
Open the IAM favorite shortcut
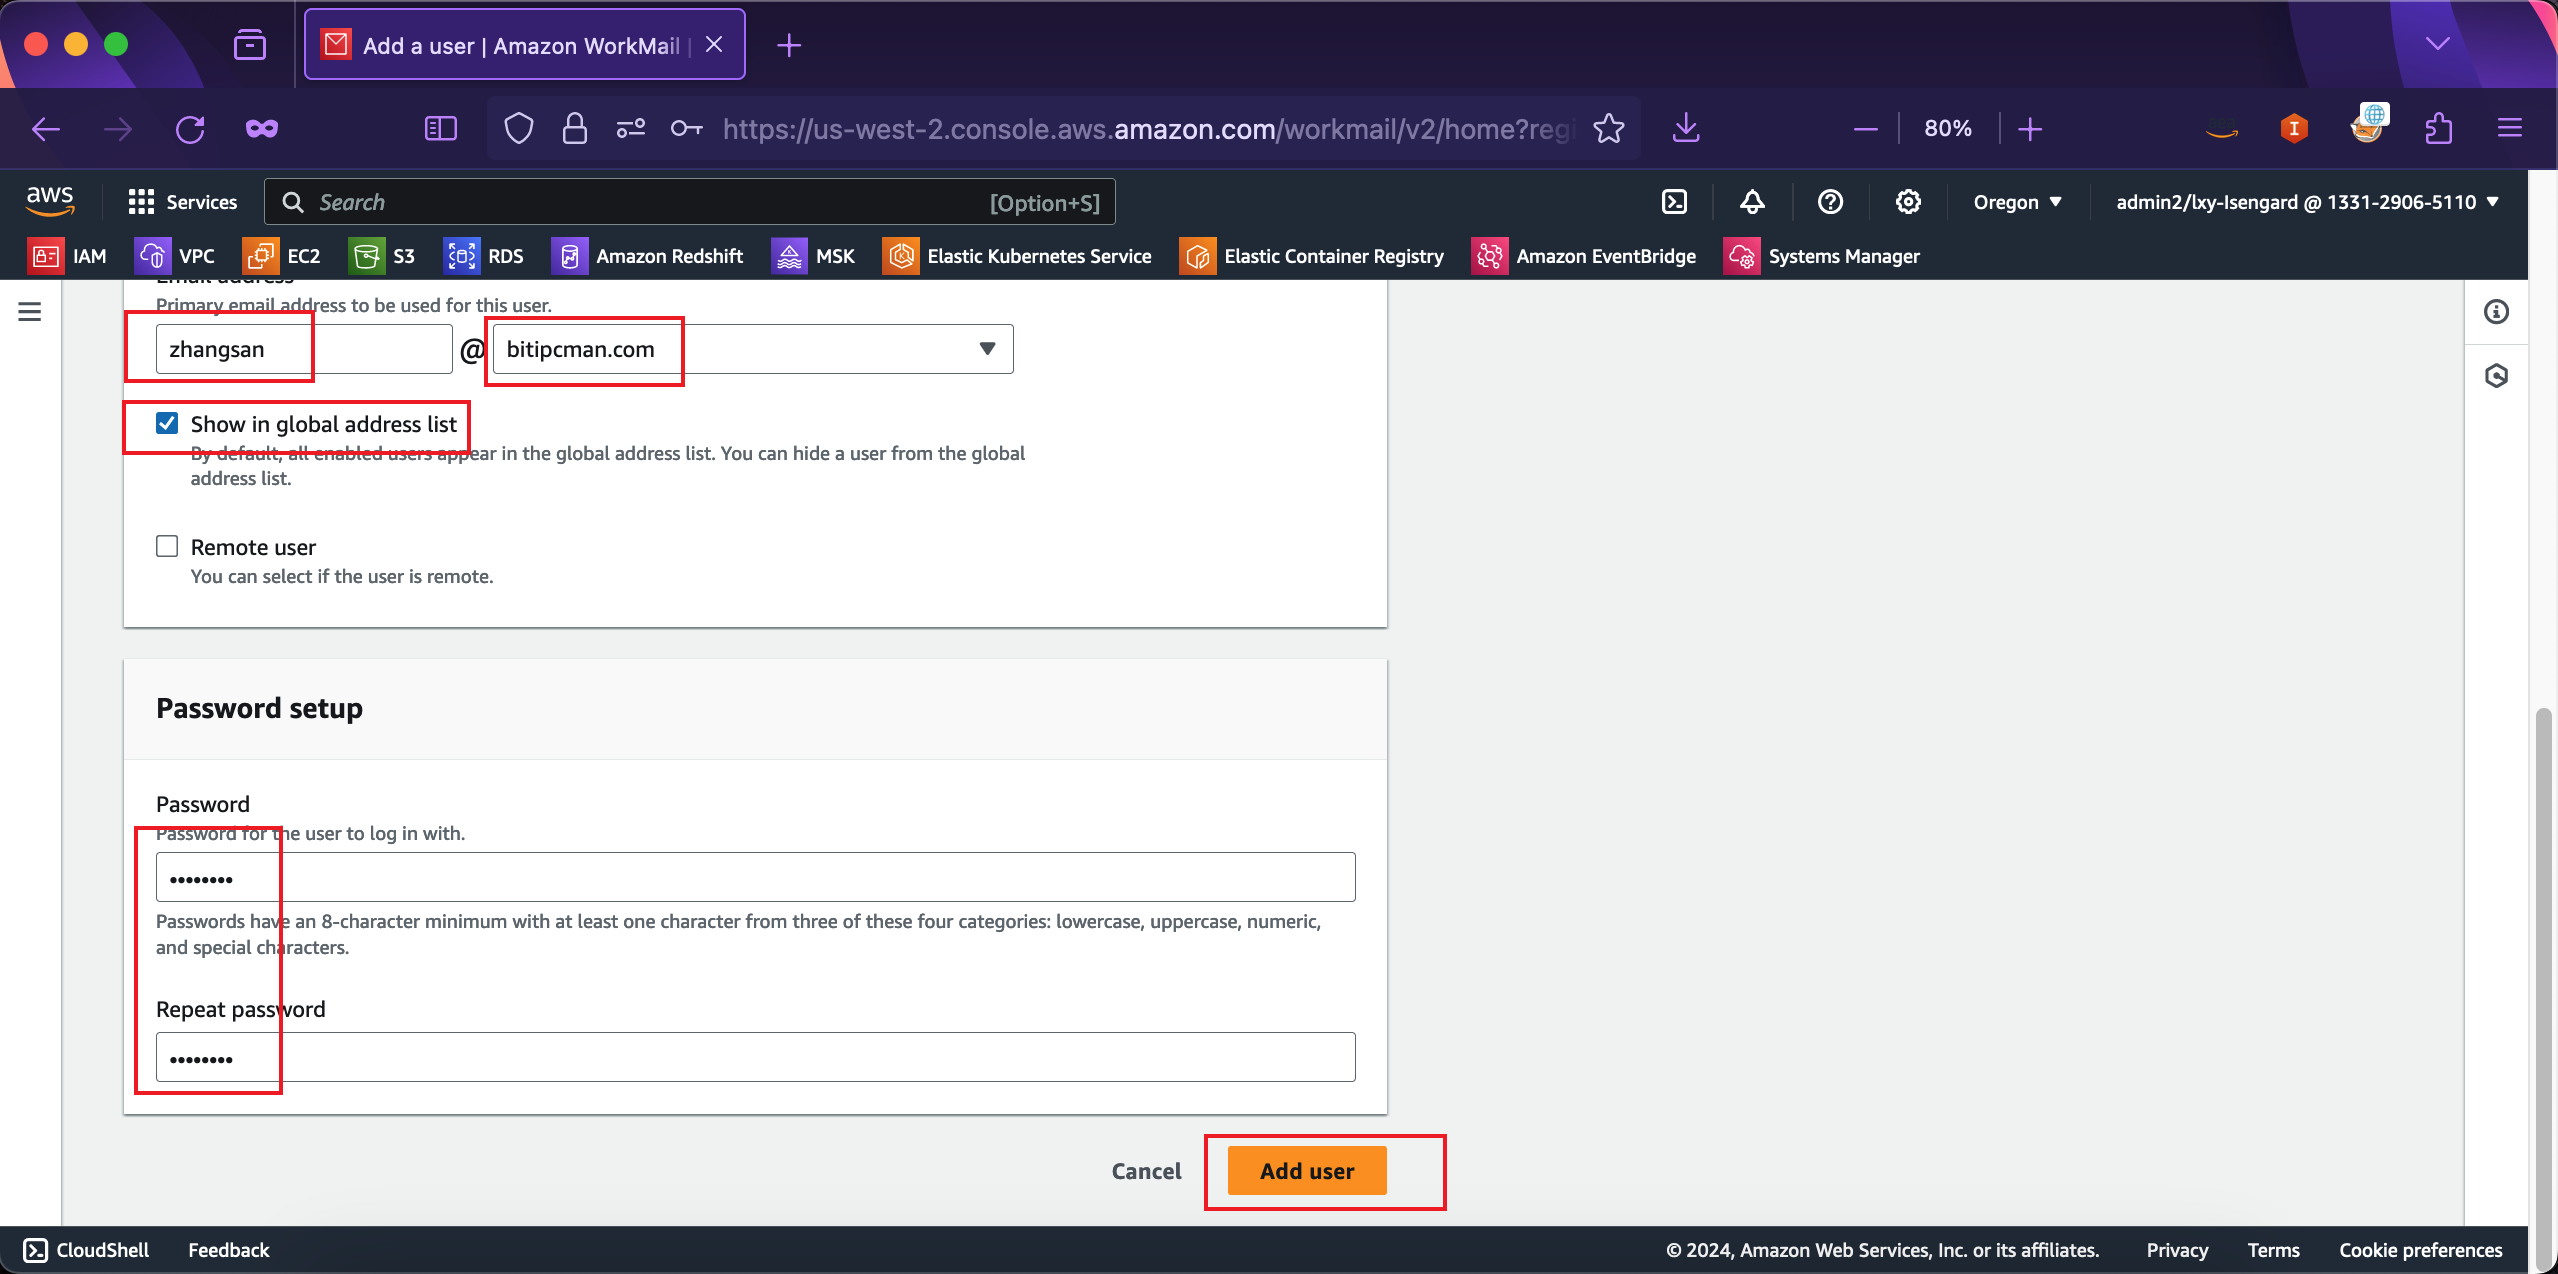point(68,256)
